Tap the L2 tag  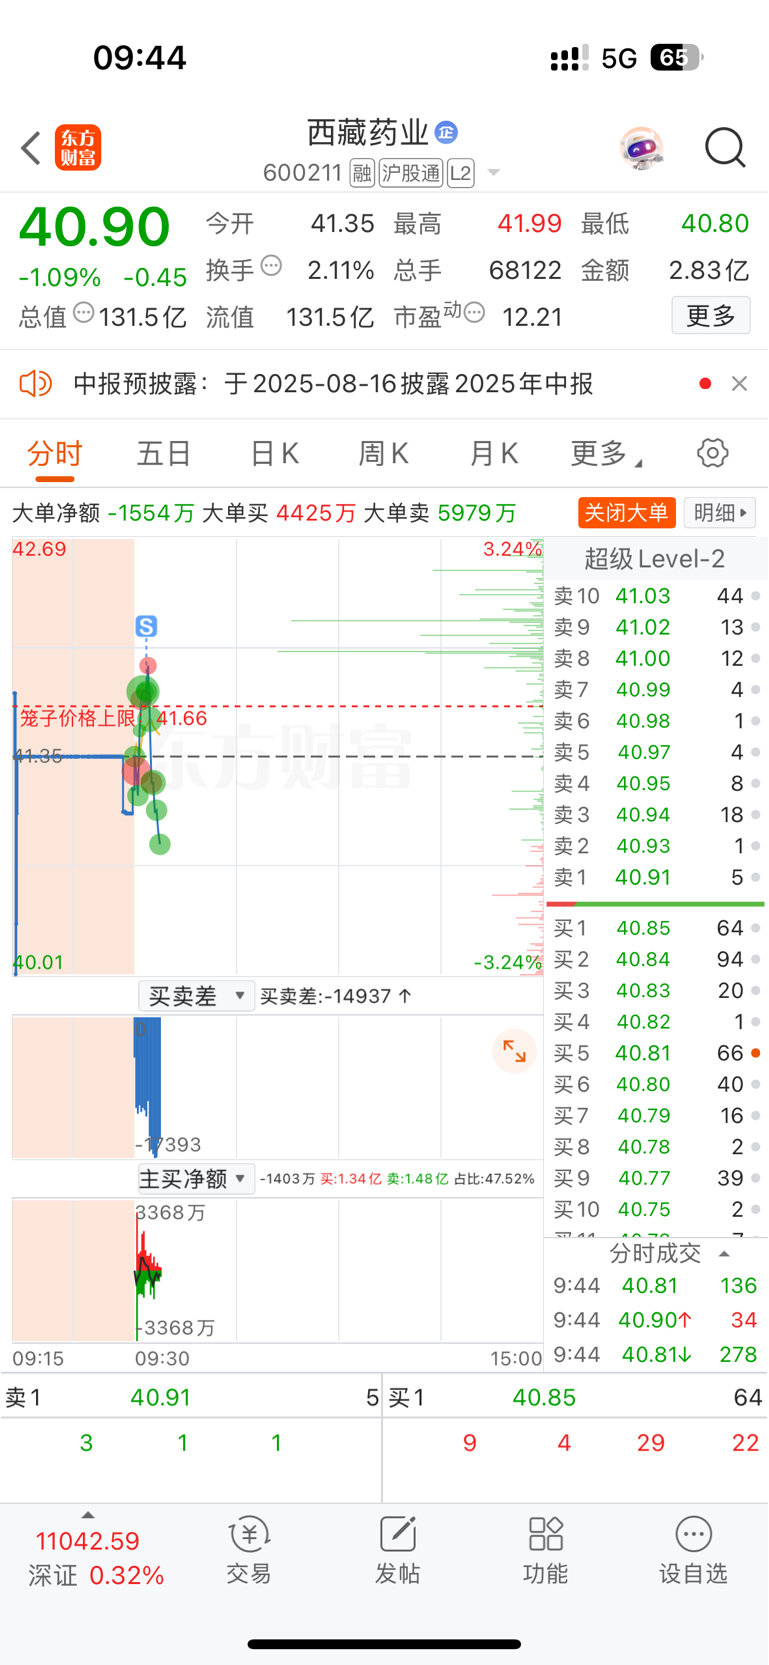point(460,173)
